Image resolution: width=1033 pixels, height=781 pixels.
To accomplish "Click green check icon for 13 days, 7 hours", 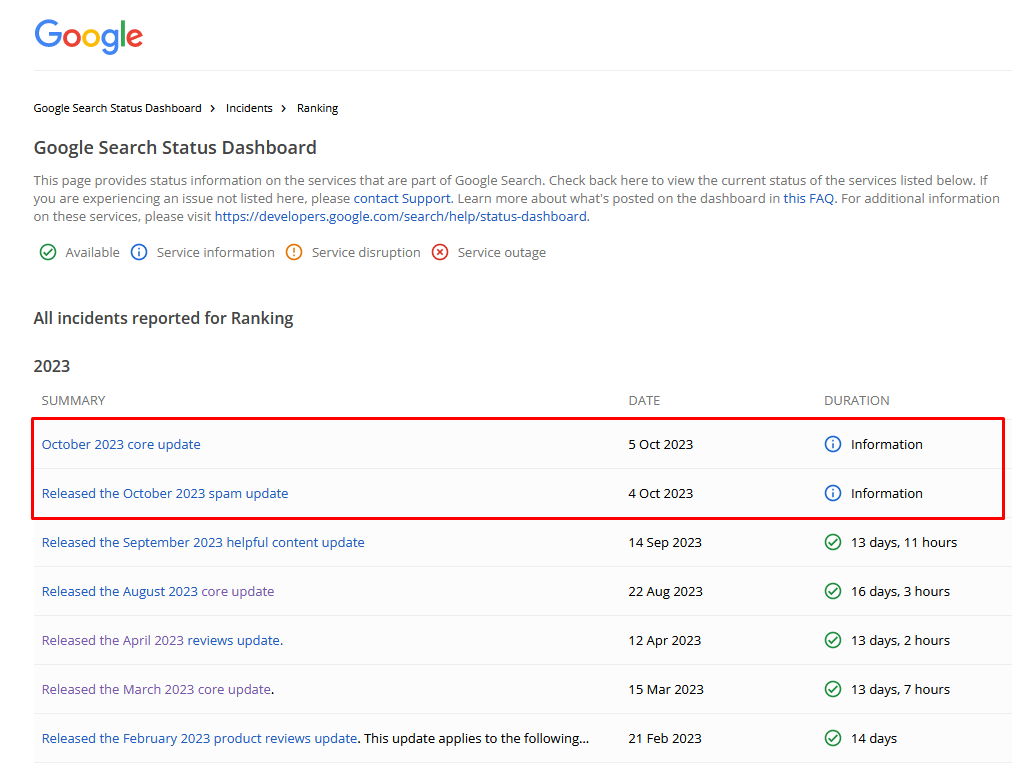I will pyautogui.click(x=833, y=689).
